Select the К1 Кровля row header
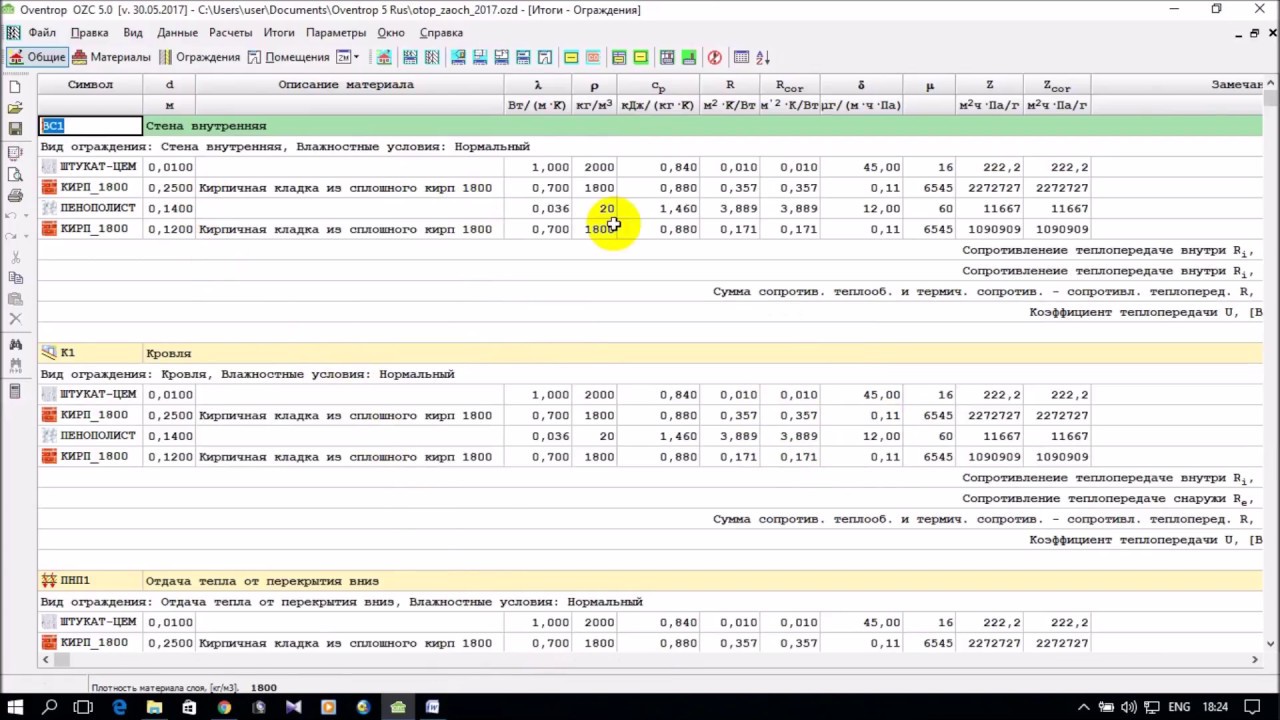The height and width of the screenshot is (720, 1280). (650, 353)
